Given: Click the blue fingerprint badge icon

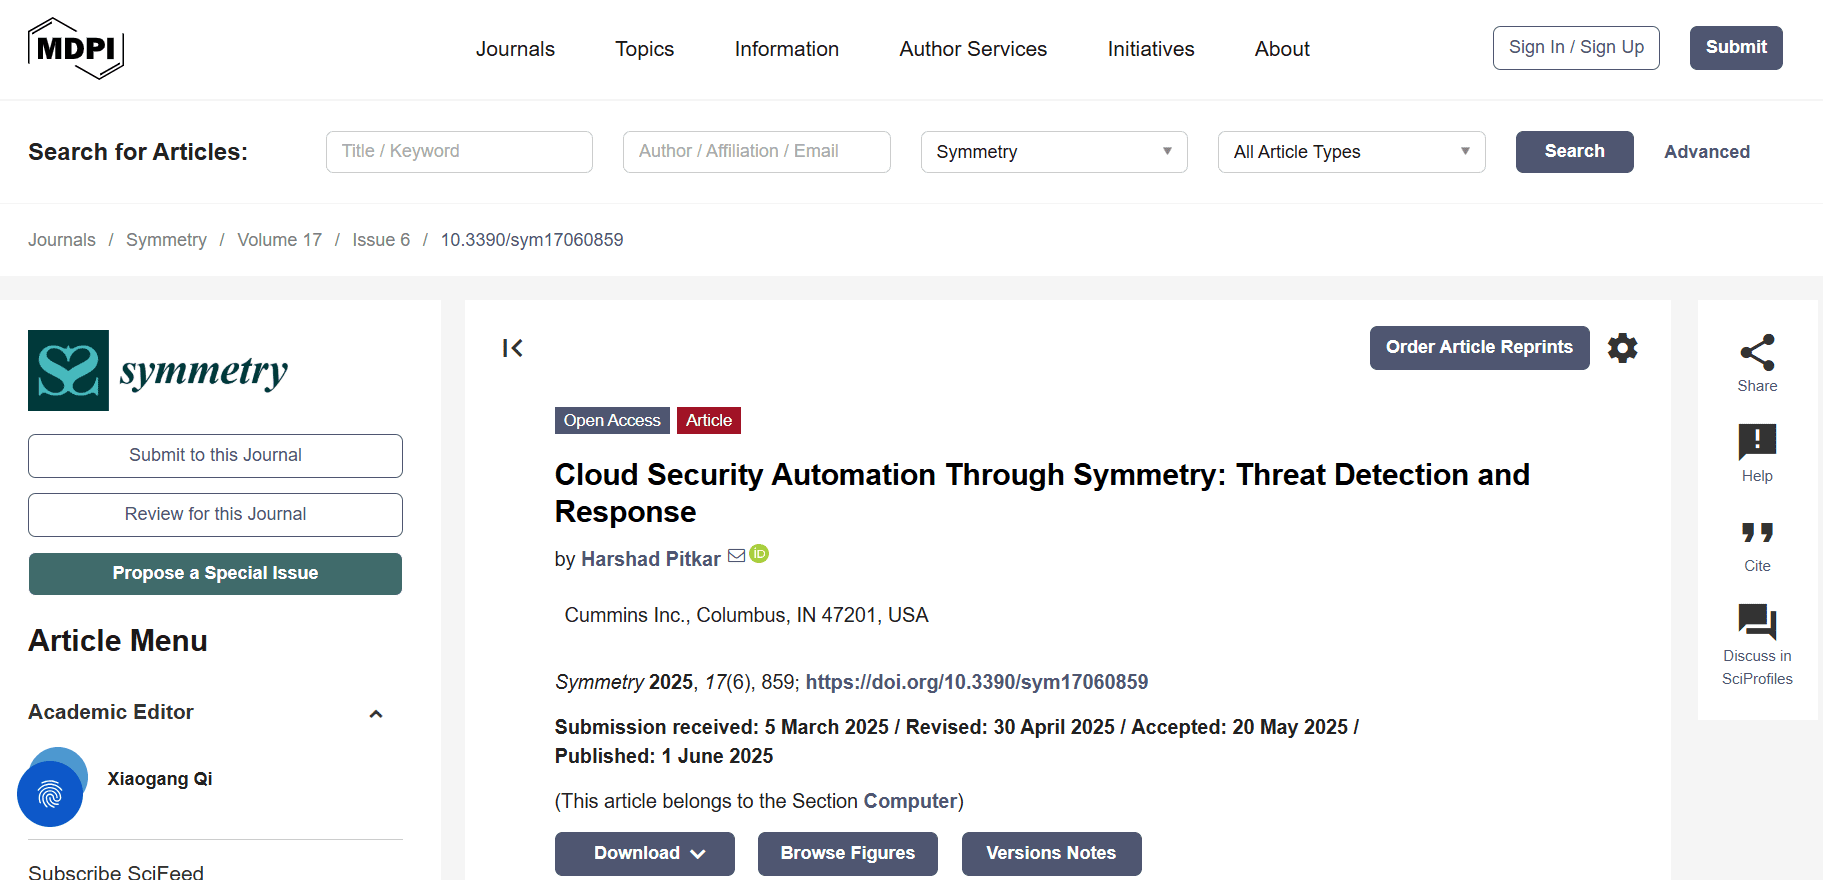Looking at the screenshot, I should coord(50,794).
